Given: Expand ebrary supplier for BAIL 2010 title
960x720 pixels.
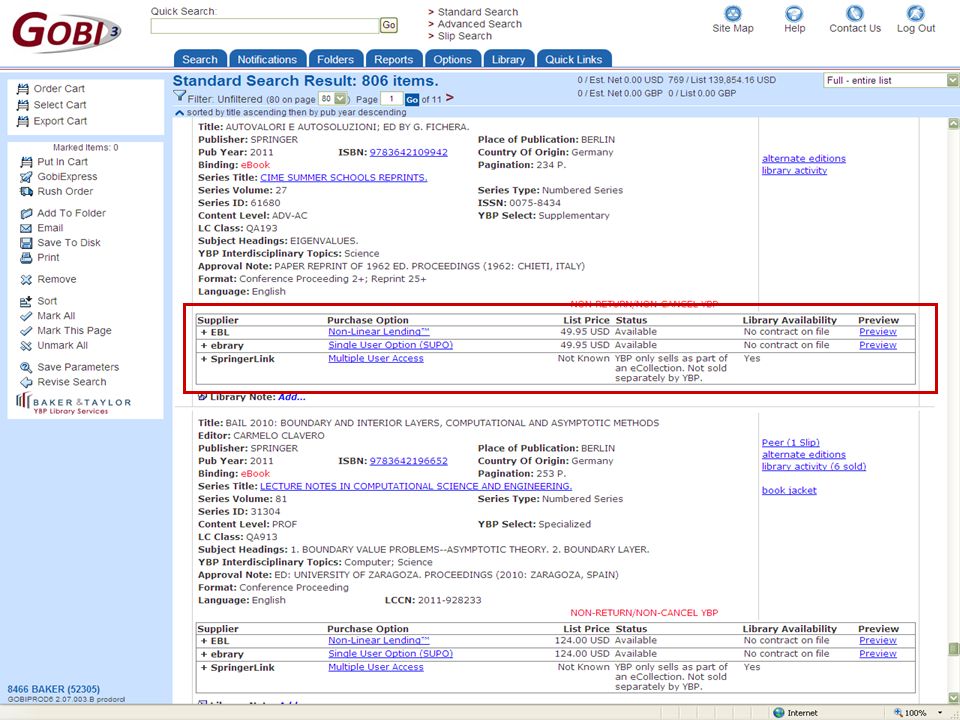Looking at the screenshot, I should tap(204, 654).
